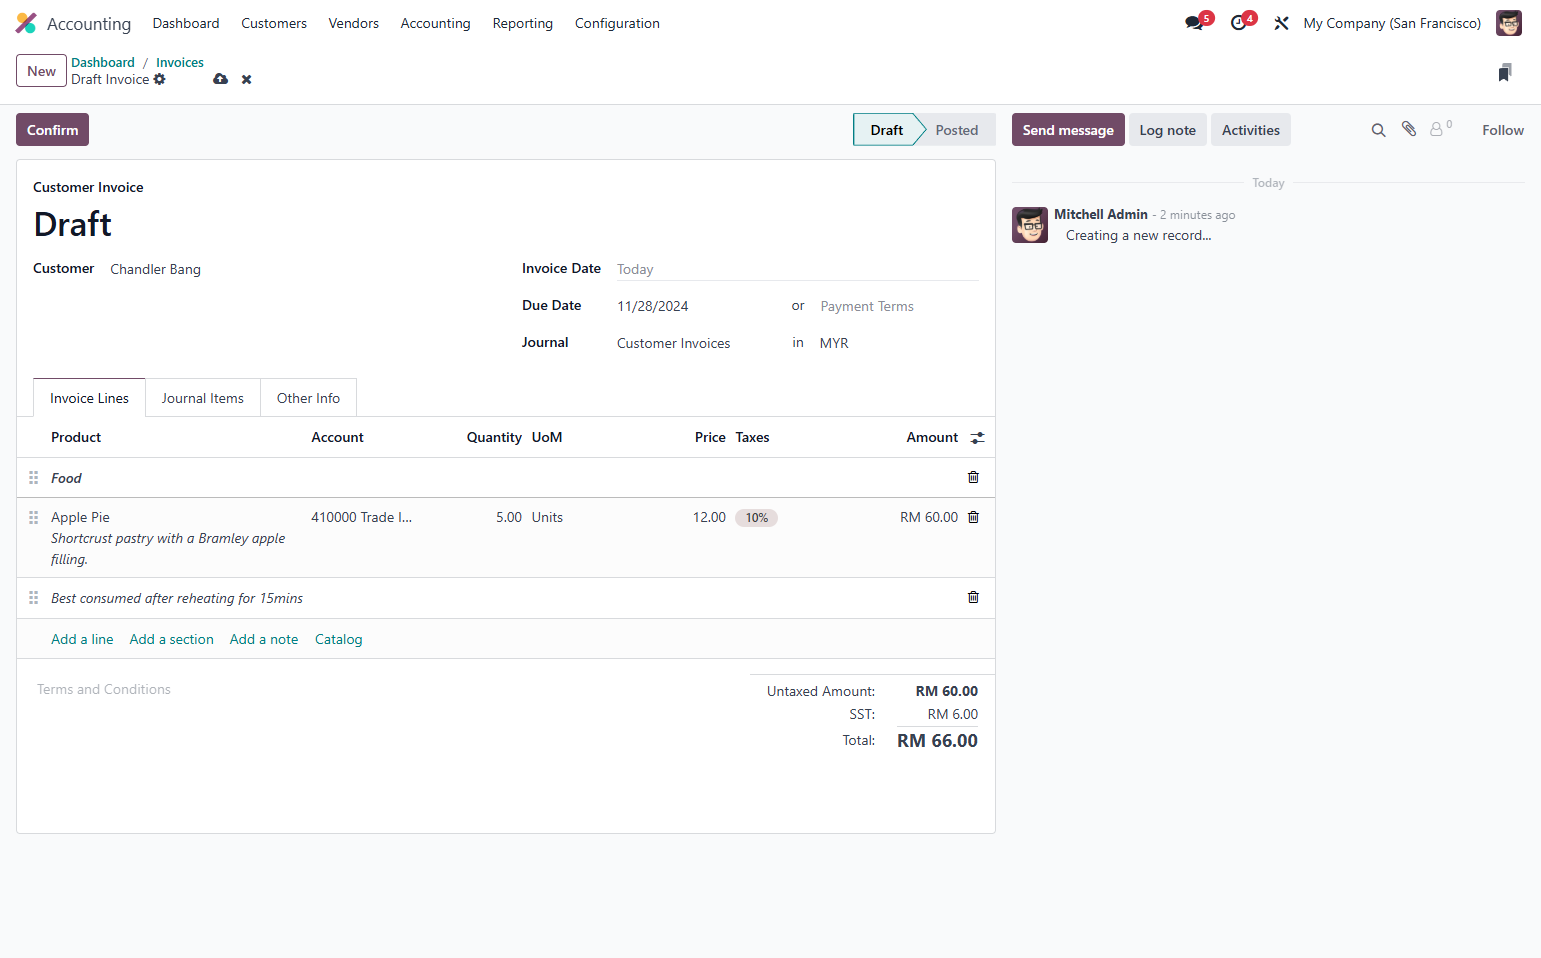
Task: Search messages with the magnifier icon
Action: pyautogui.click(x=1378, y=130)
